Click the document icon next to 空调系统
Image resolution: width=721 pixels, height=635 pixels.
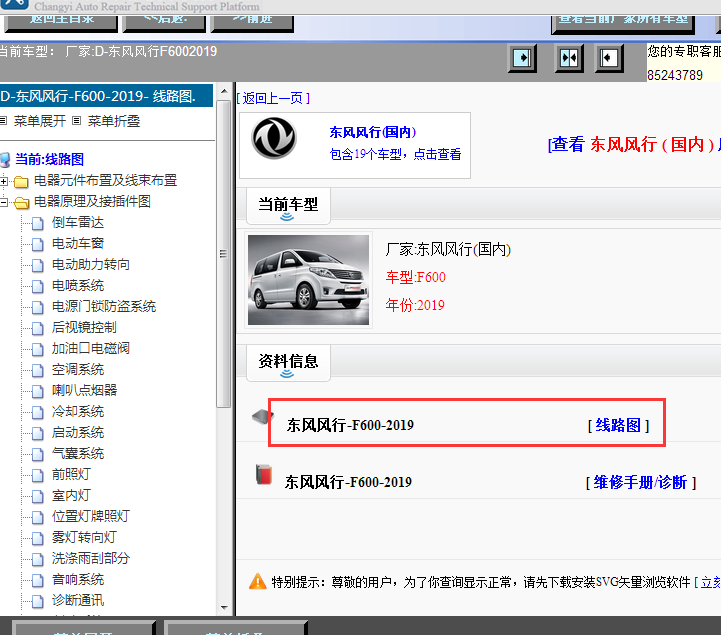click(38, 370)
